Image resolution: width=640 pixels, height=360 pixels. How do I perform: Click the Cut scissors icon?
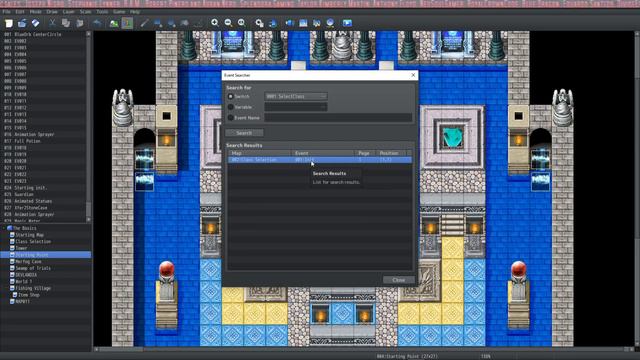tap(52, 23)
